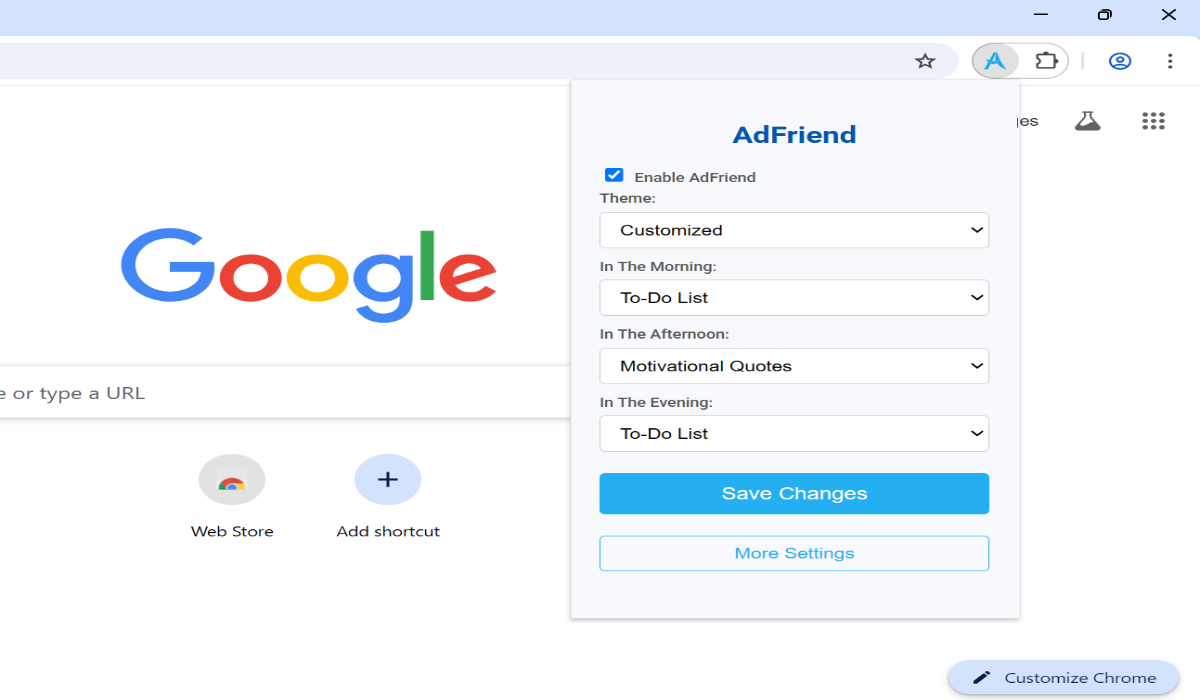Open the In The Evening dropdown

pos(793,433)
